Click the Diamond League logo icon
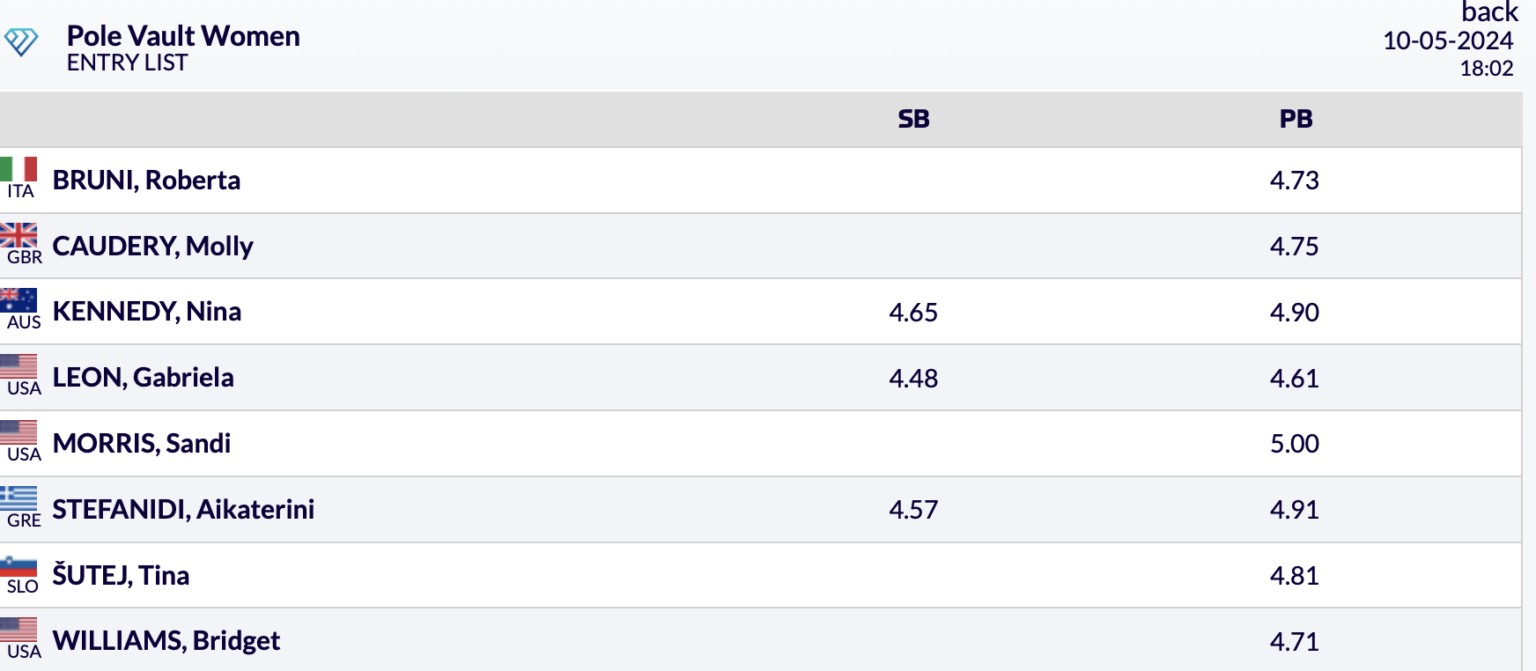The width and height of the screenshot is (1536, 671). [21, 42]
